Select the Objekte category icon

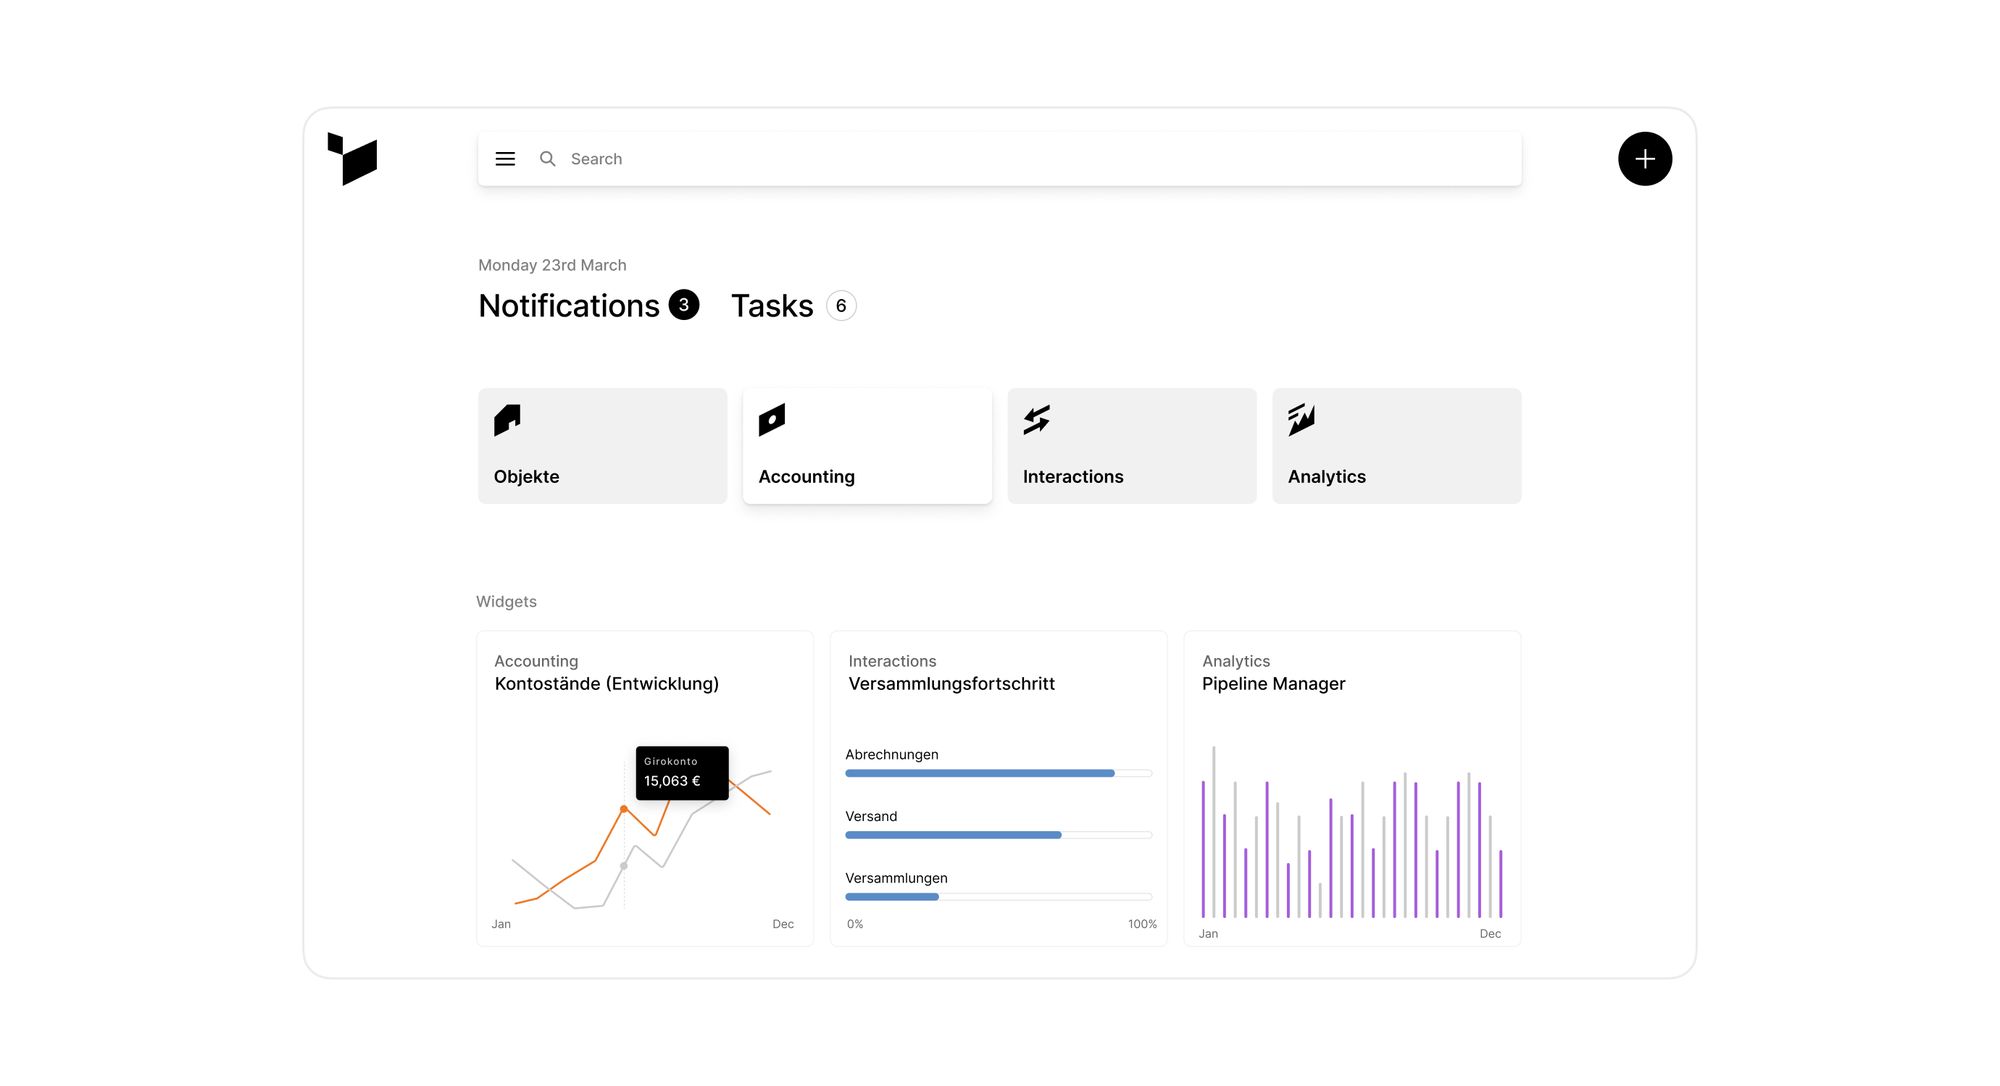point(508,420)
